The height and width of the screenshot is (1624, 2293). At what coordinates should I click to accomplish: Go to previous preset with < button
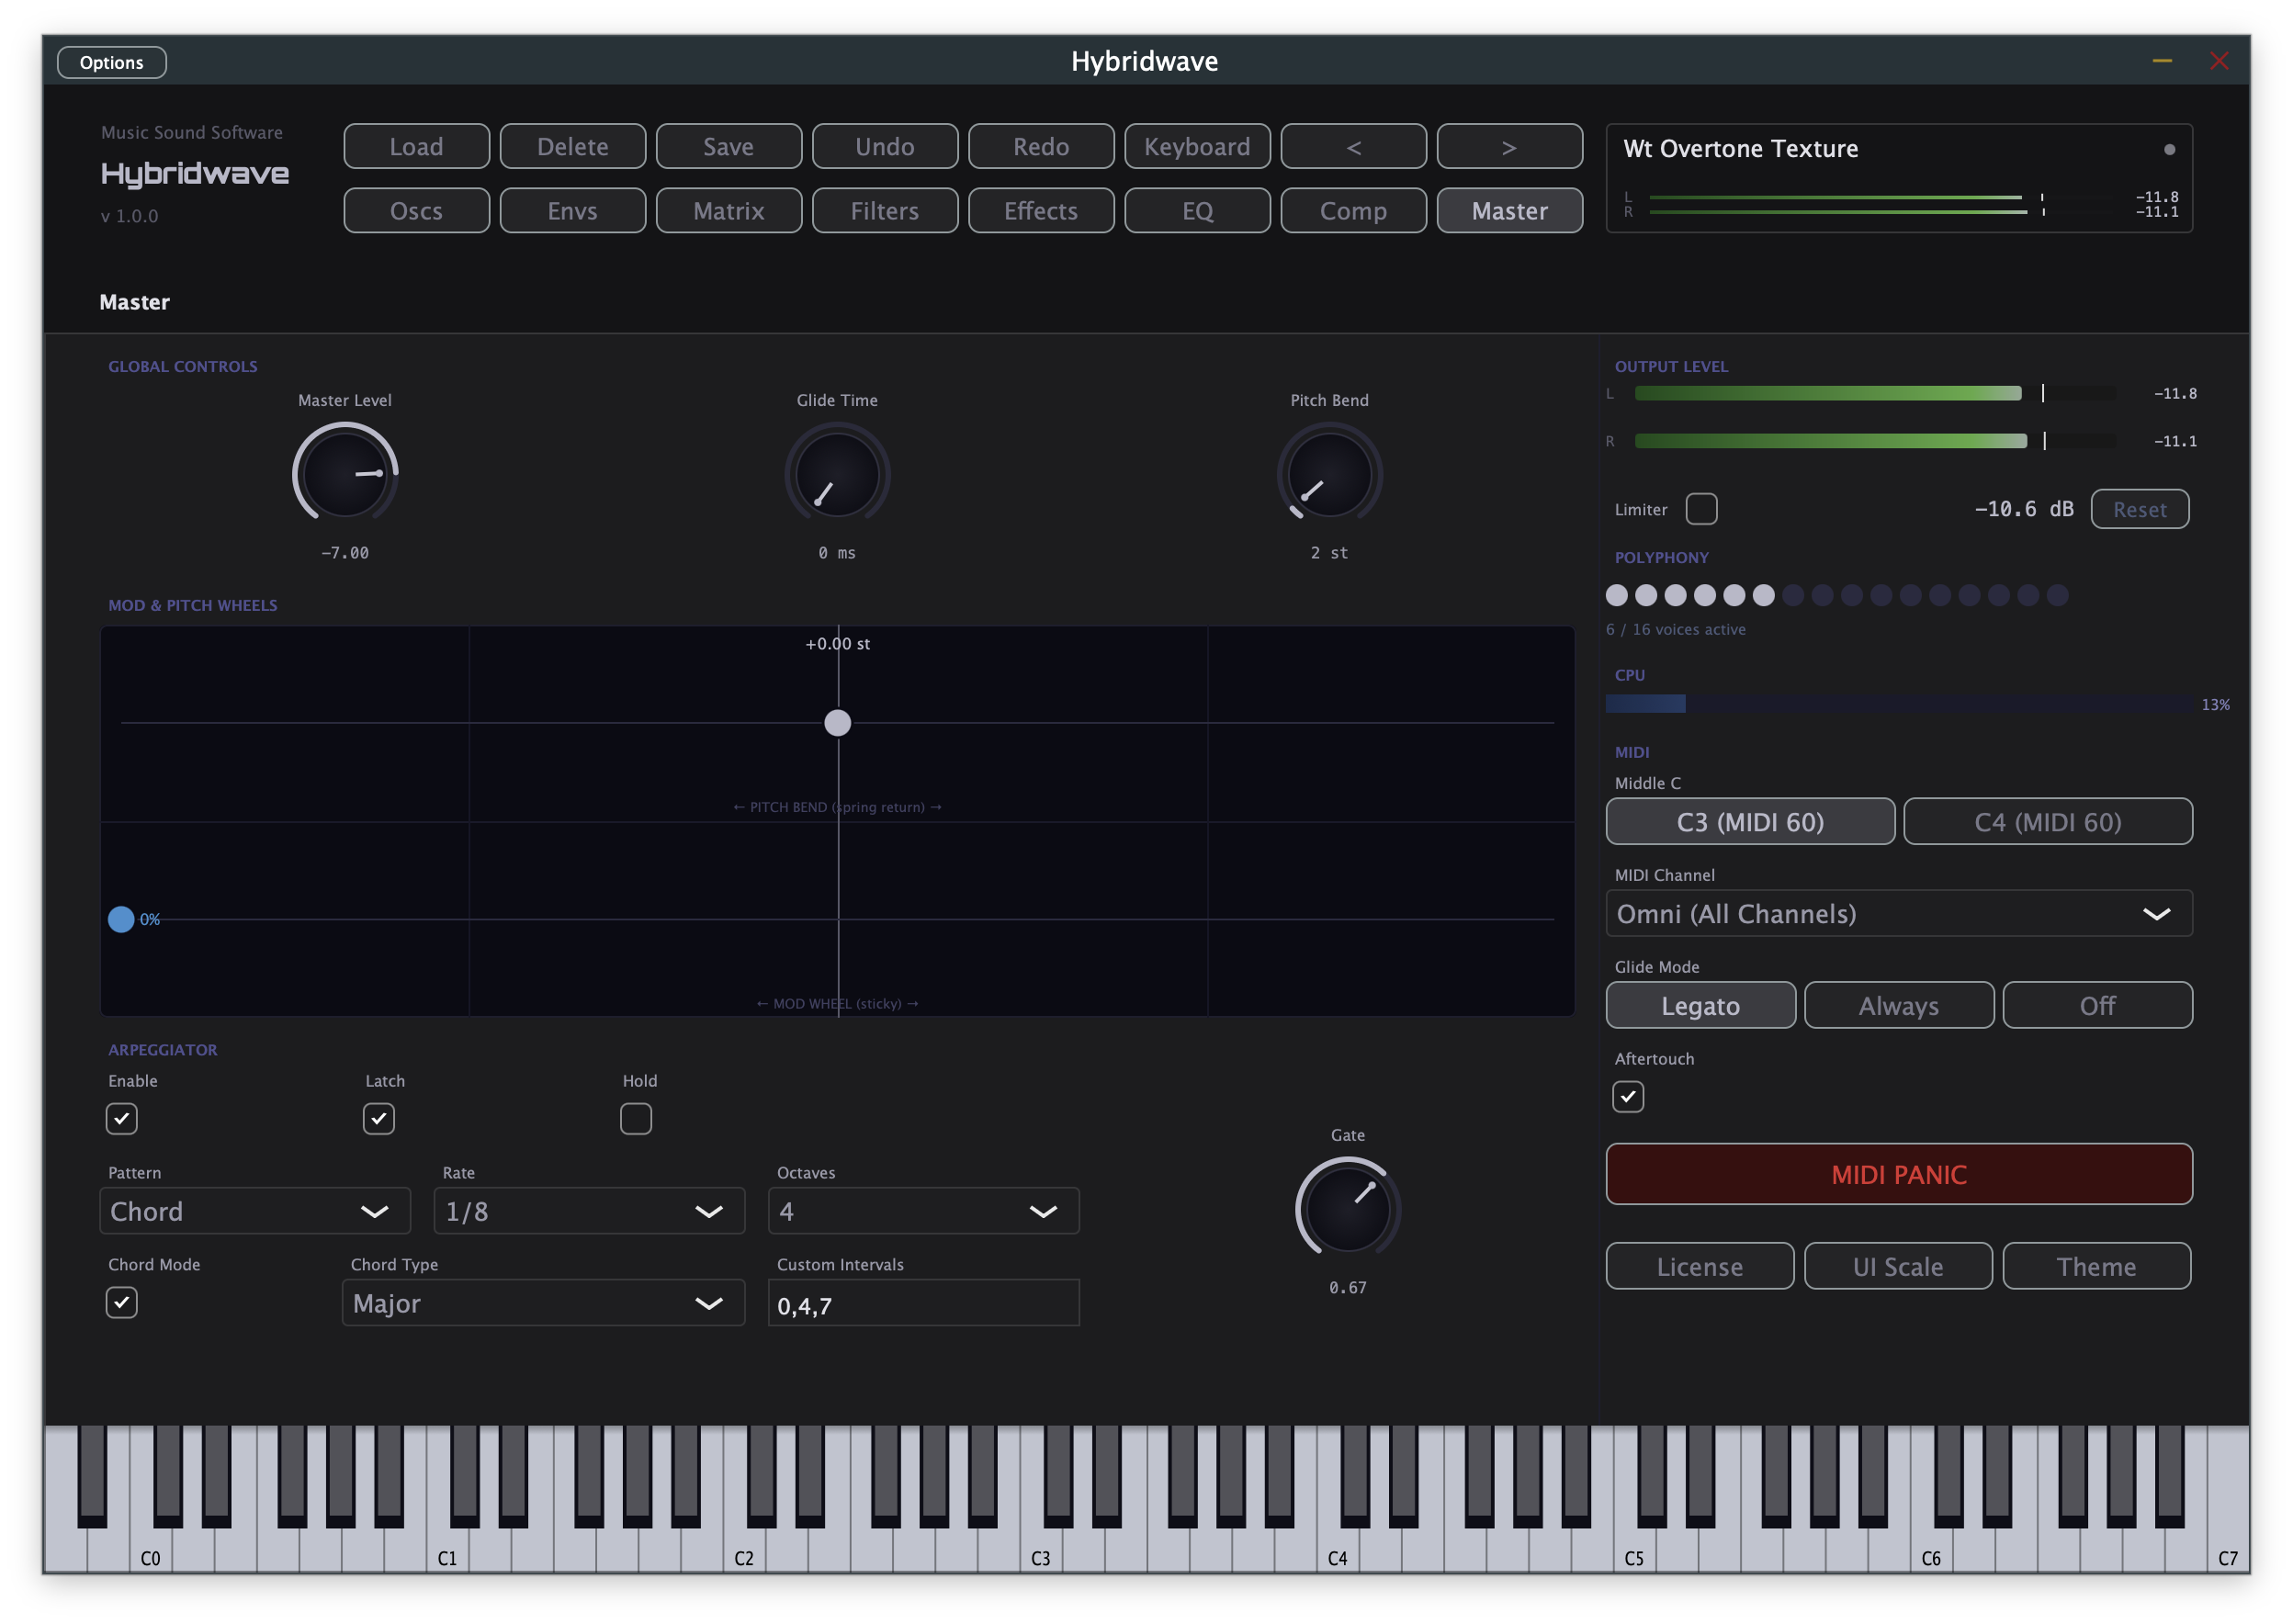(1352, 146)
